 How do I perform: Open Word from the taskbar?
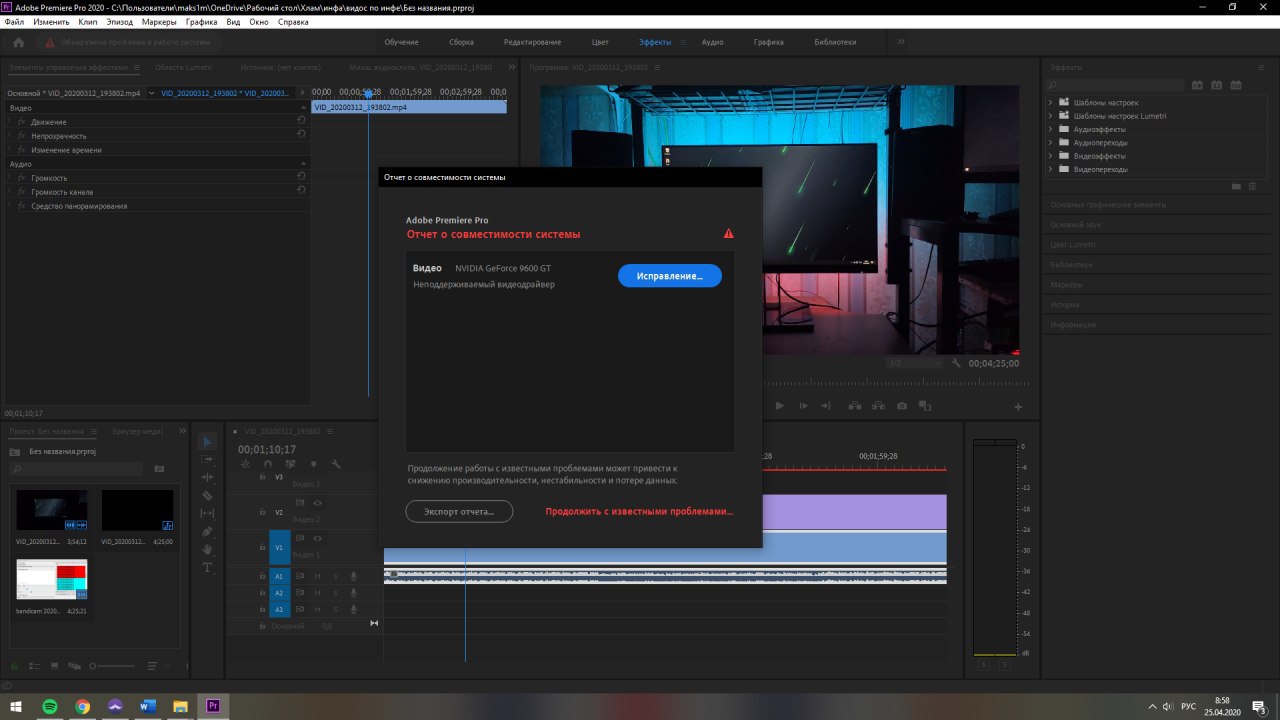(148, 706)
